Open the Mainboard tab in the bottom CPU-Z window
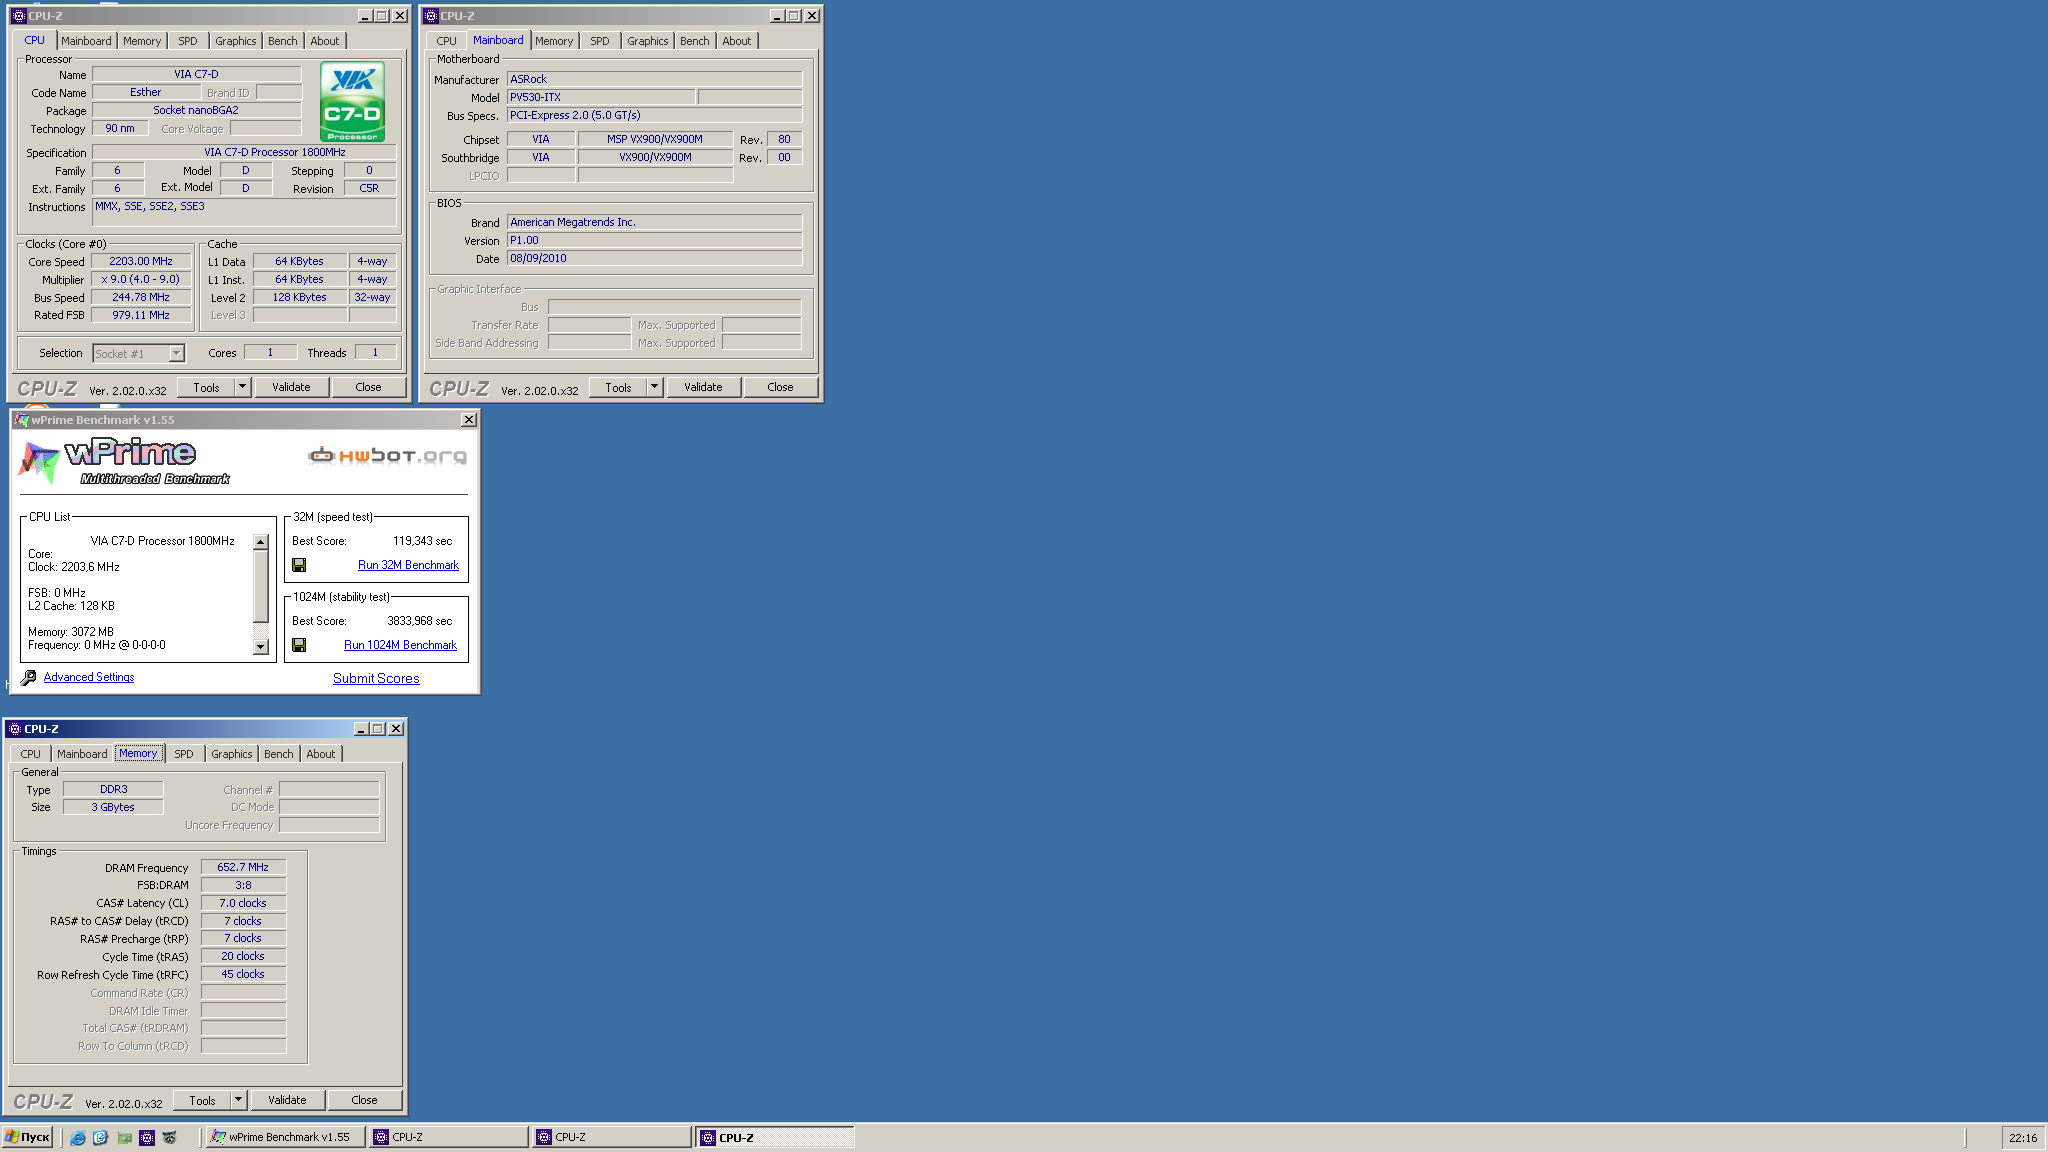The image size is (2048, 1152). [82, 754]
